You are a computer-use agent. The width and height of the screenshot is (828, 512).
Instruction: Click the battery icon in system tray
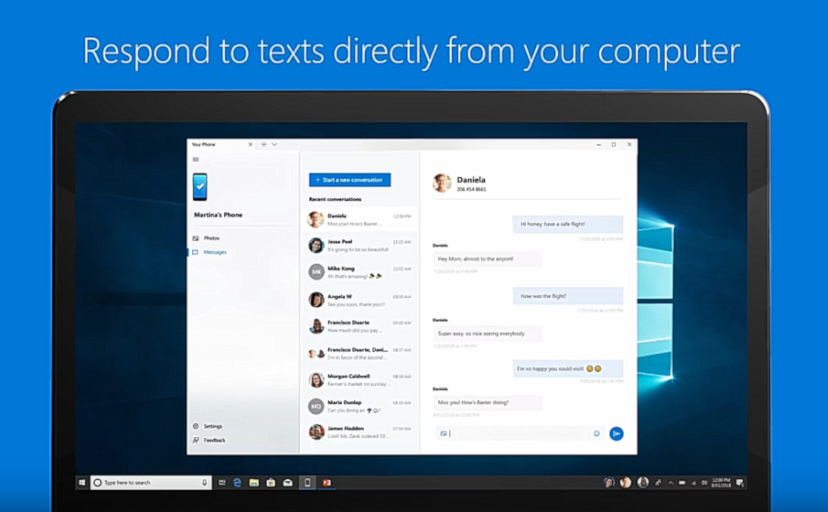coord(682,482)
